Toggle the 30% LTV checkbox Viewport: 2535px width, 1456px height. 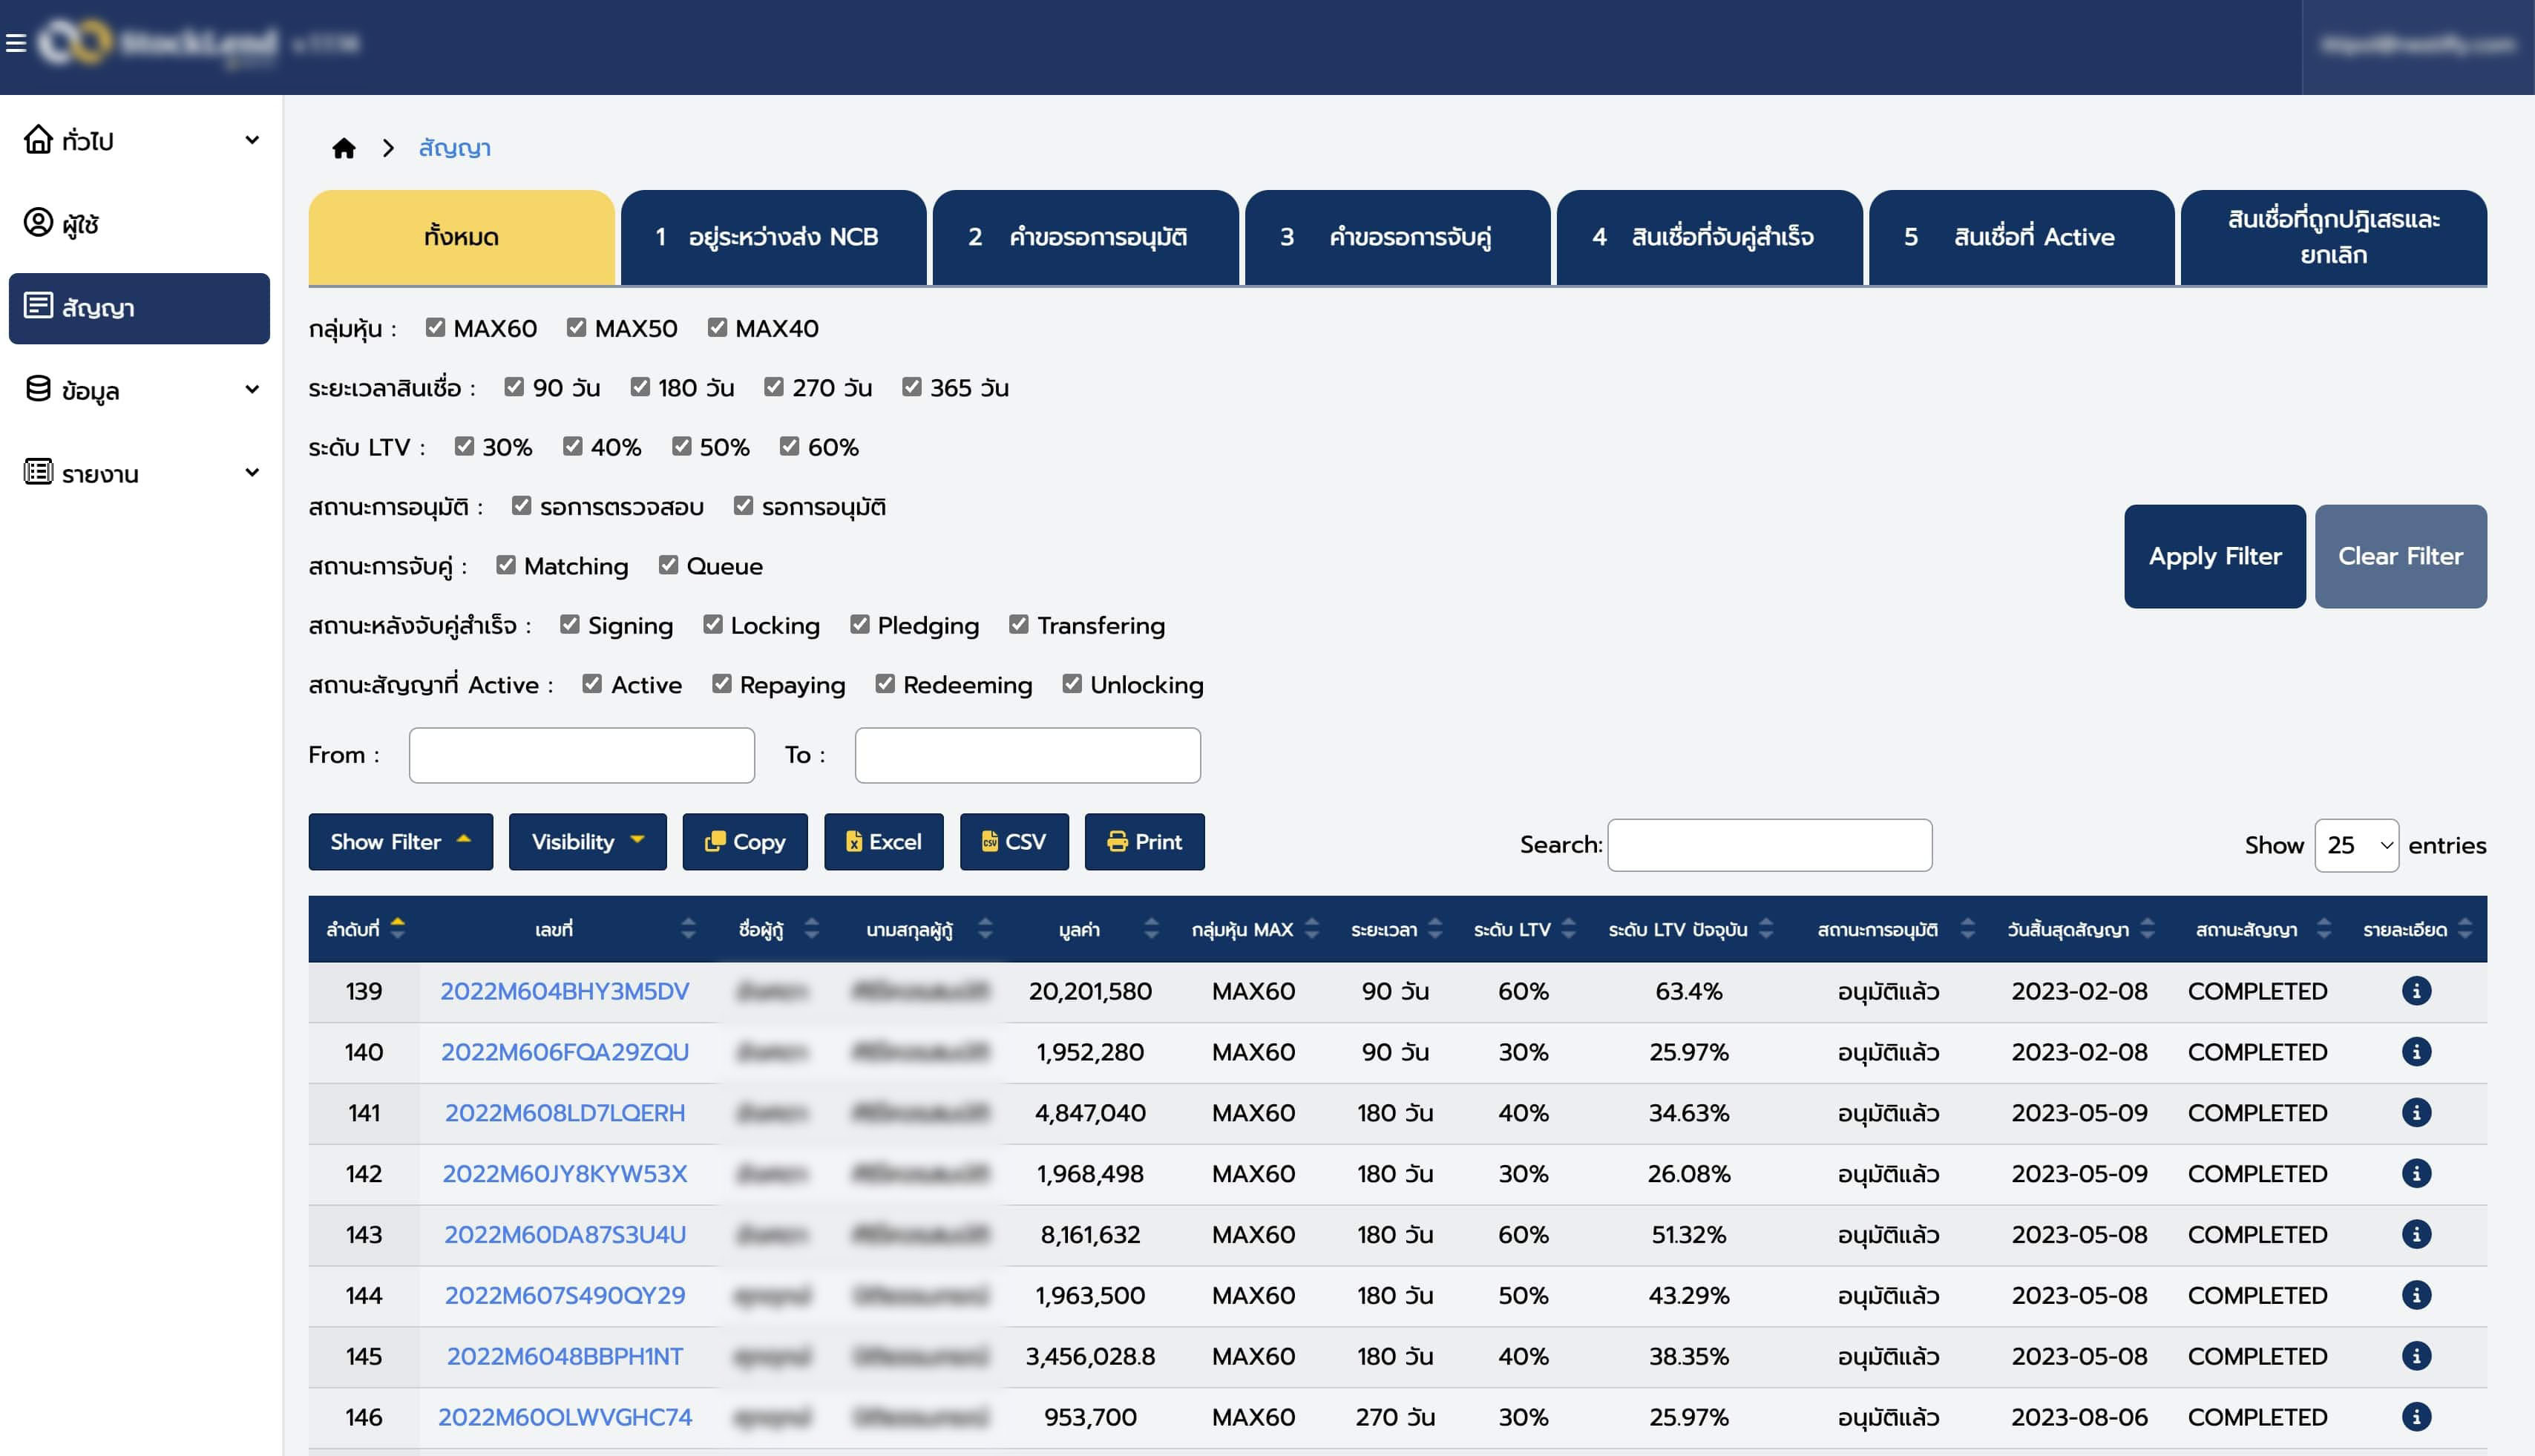point(464,446)
